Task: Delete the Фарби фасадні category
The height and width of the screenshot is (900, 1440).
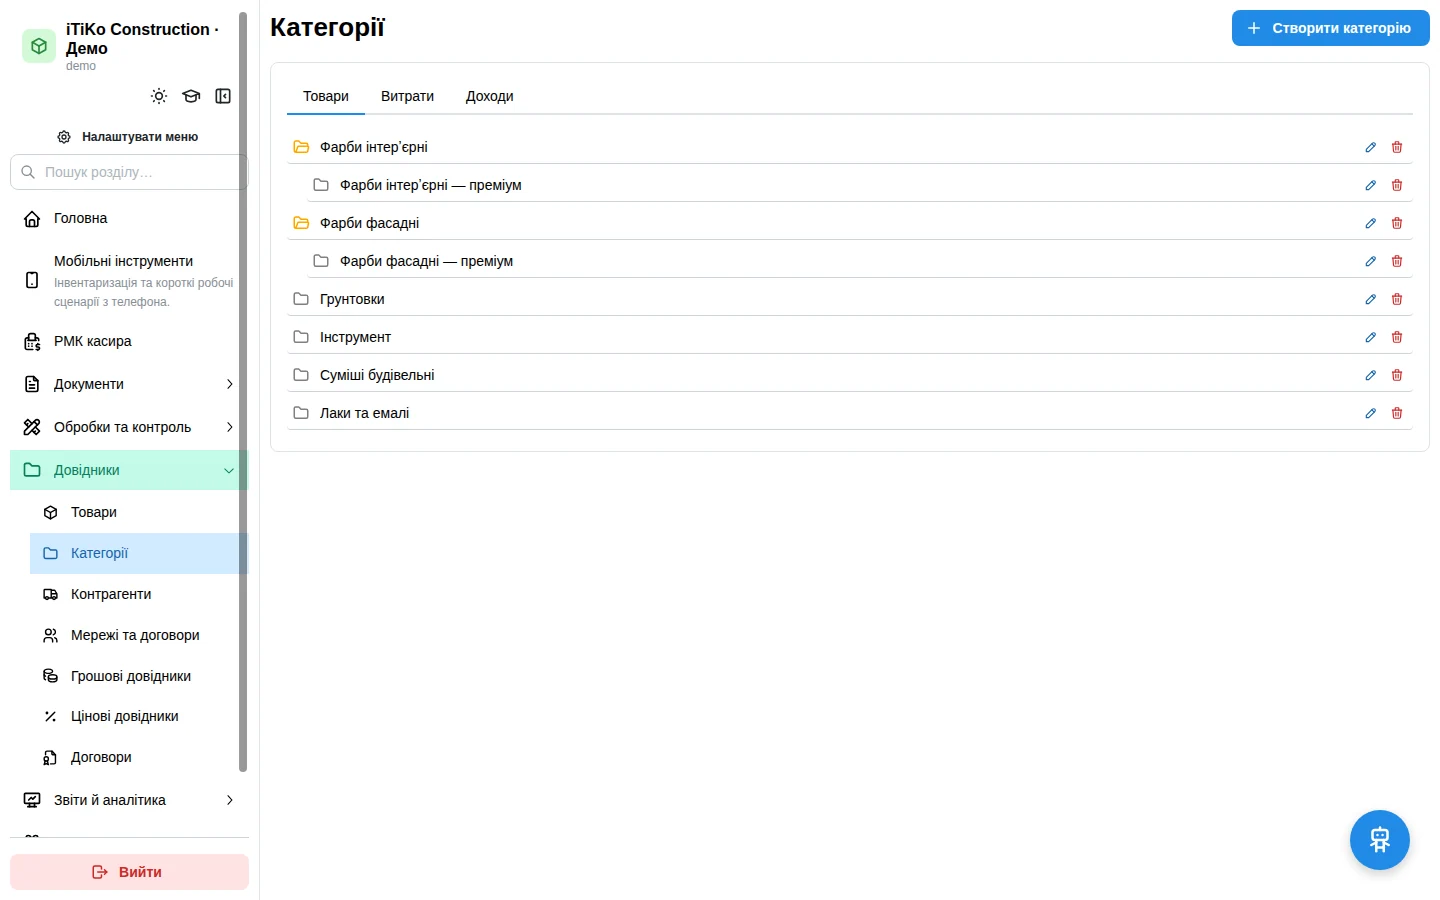Action: click(x=1397, y=223)
